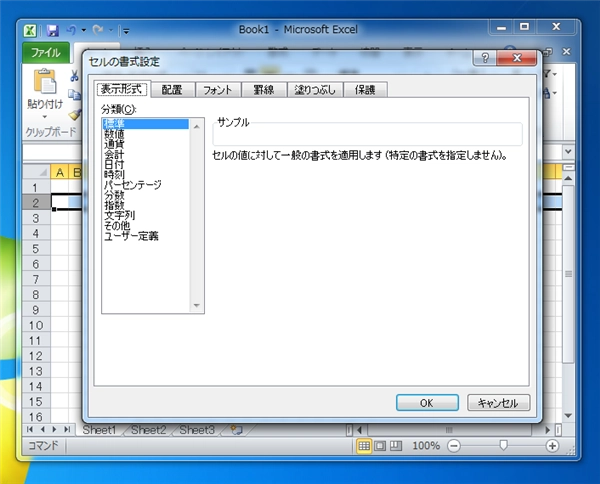The width and height of the screenshot is (600, 484).
Task: Open the Sheet2 tab
Action: tap(148, 430)
